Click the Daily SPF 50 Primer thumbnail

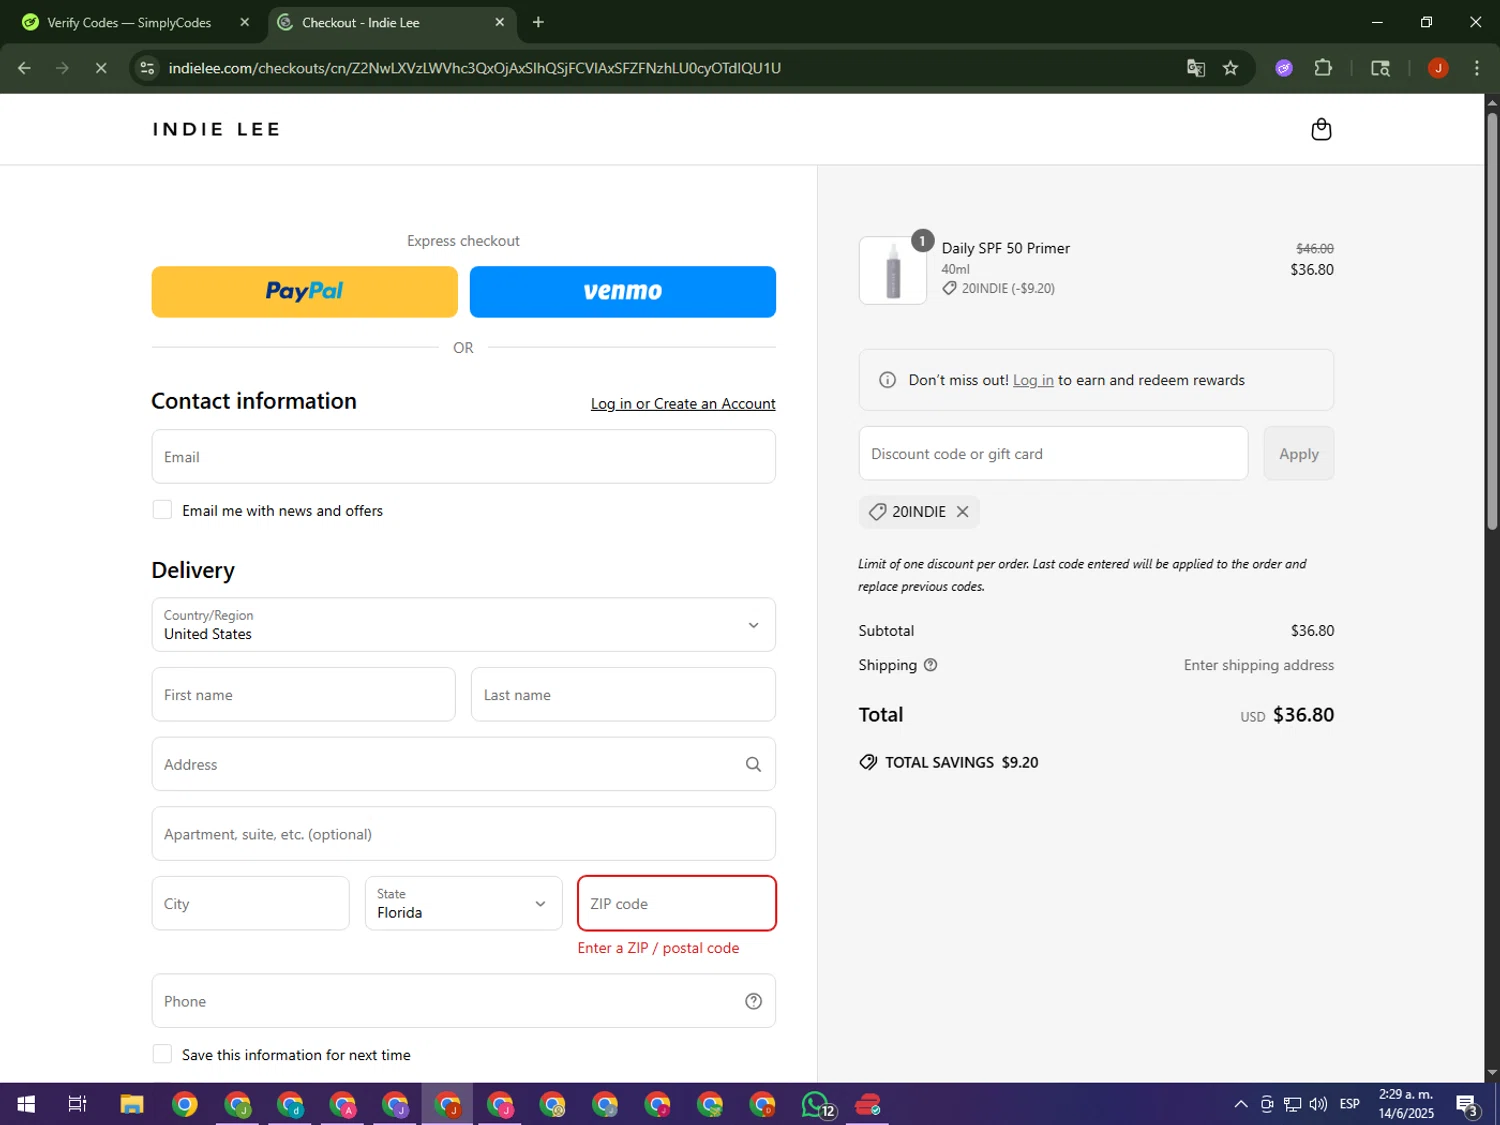(893, 270)
